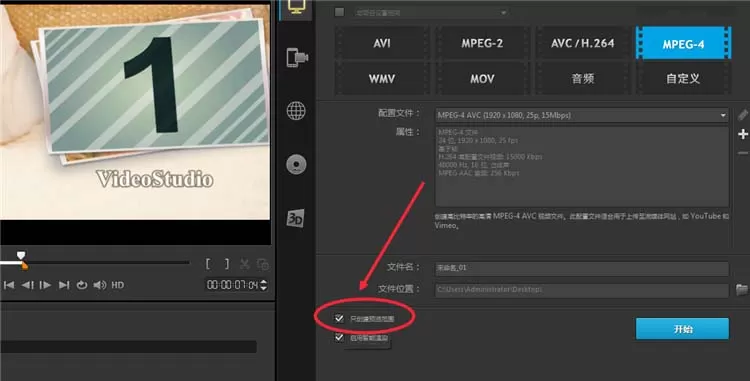Viewport: 750px width, 381px height.
Task: Select the AVI output format
Action: (x=382, y=43)
